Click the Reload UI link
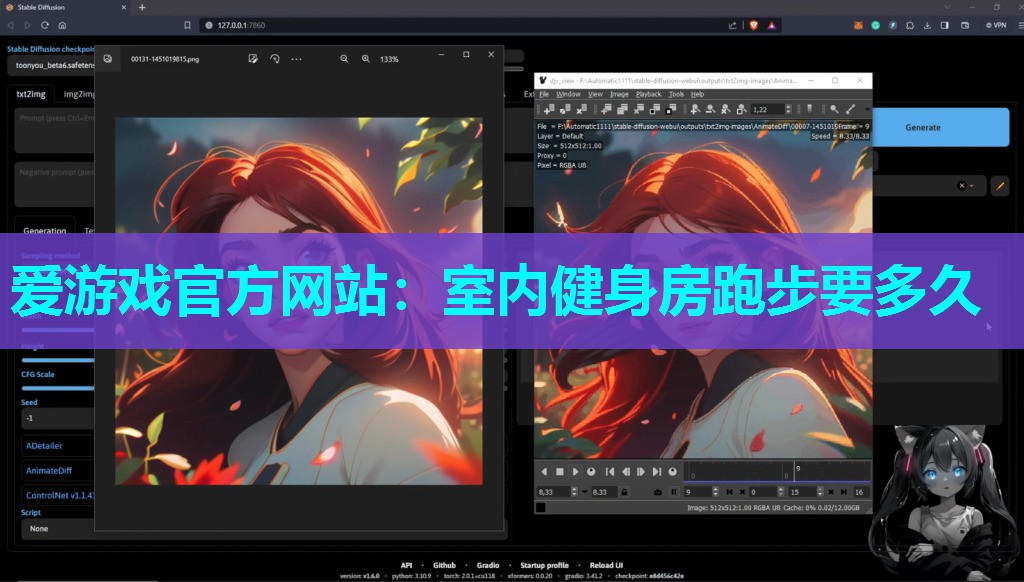Image resolution: width=1024 pixels, height=582 pixels. click(606, 565)
